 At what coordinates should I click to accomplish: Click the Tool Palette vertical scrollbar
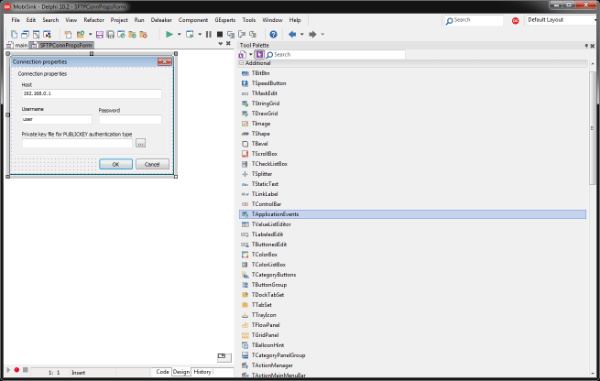[592, 128]
